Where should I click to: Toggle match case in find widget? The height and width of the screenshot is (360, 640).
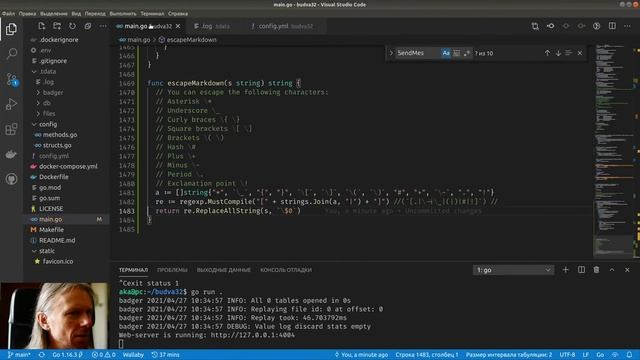tap(446, 53)
